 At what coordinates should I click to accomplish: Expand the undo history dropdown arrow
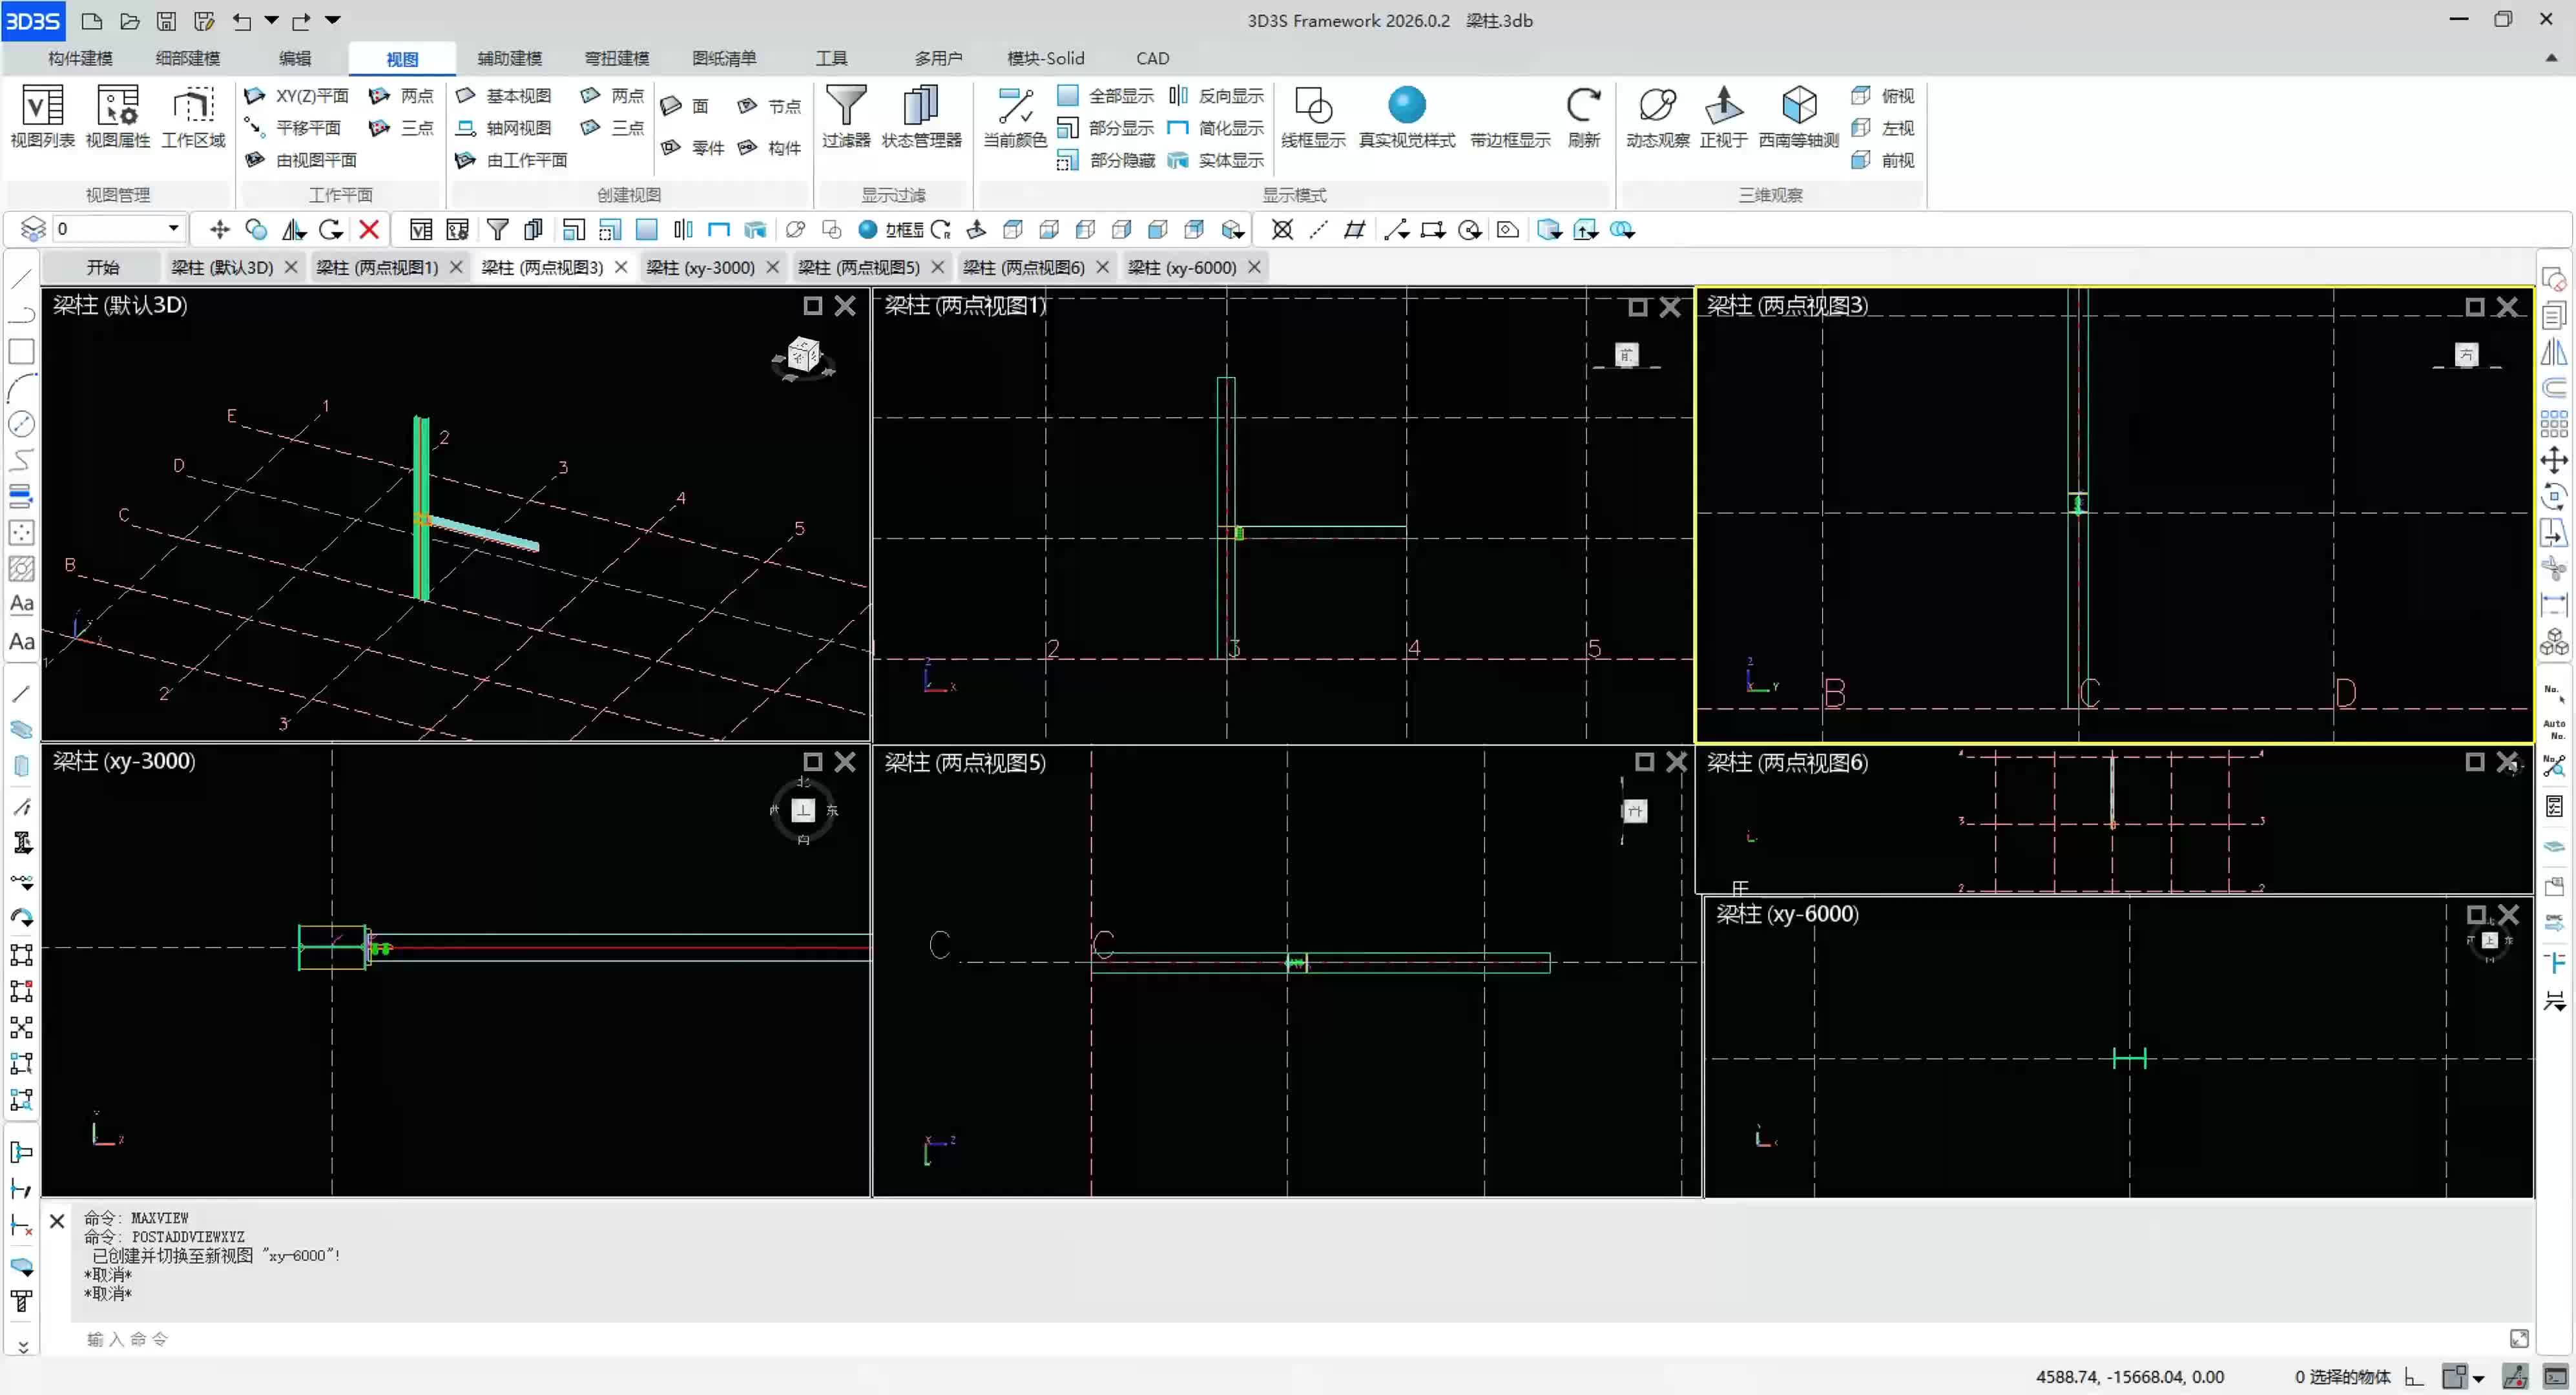pyautogui.click(x=272, y=20)
